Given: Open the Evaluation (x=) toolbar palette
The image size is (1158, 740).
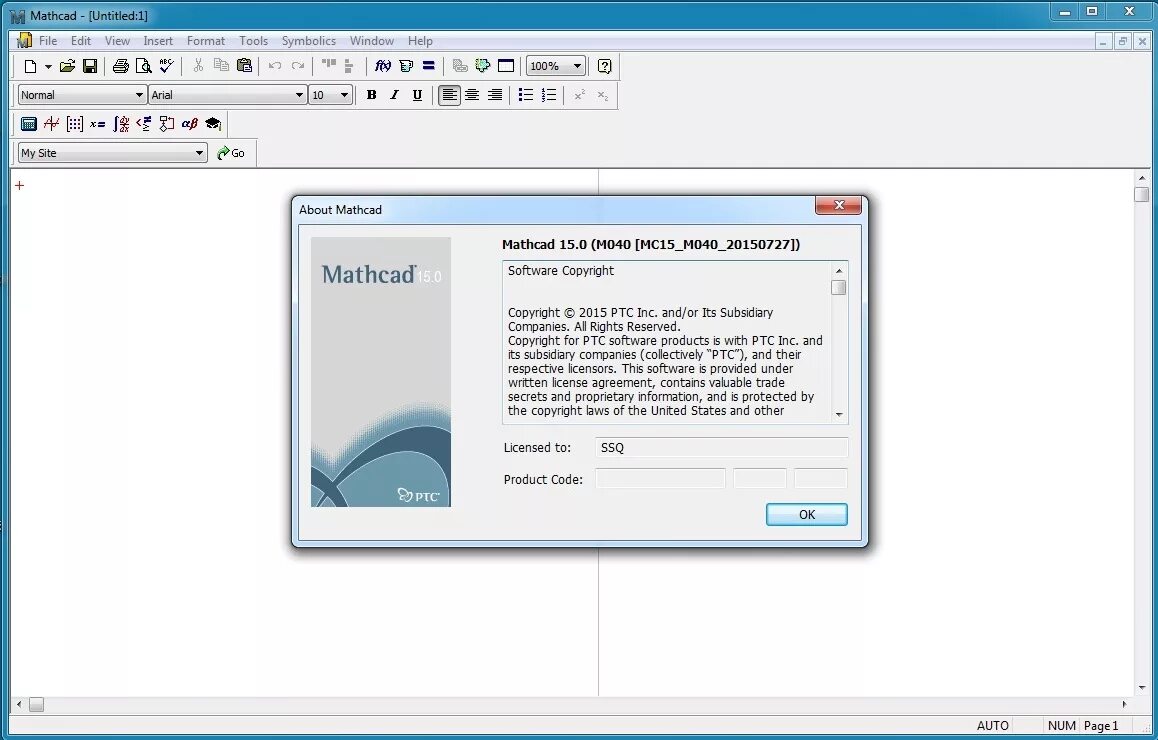Looking at the screenshot, I should click(97, 124).
